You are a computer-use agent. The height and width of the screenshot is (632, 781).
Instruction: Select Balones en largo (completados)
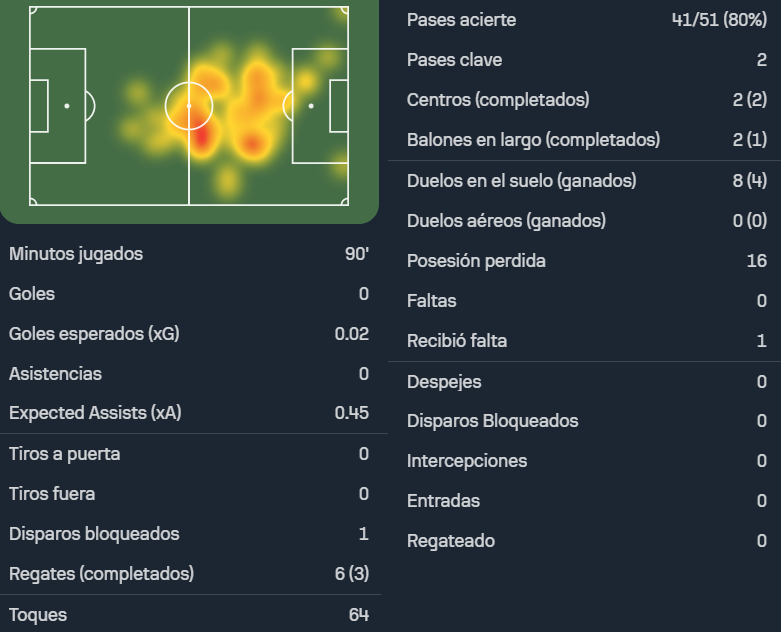click(x=586, y=140)
